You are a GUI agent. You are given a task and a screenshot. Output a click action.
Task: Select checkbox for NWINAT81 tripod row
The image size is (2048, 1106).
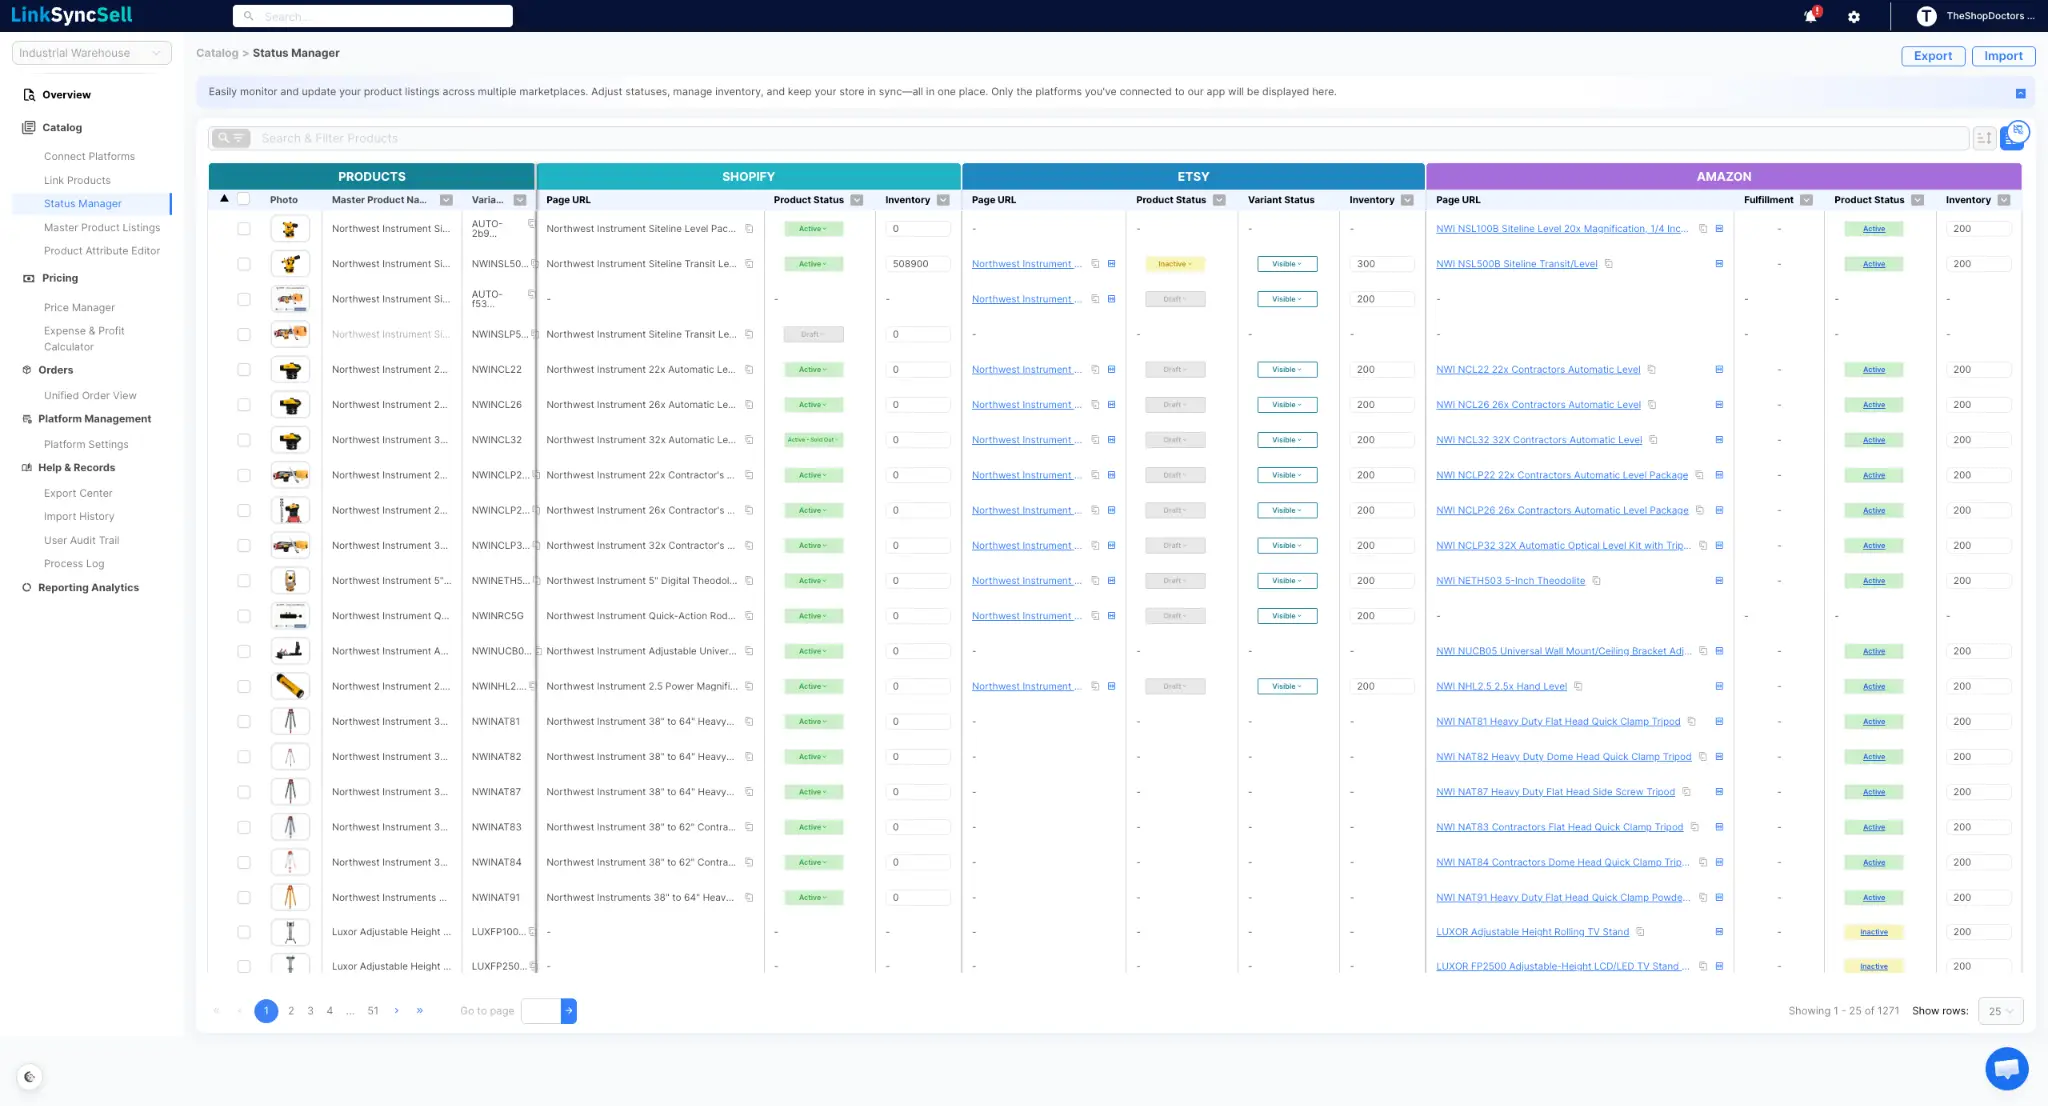(x=244, y=722)
